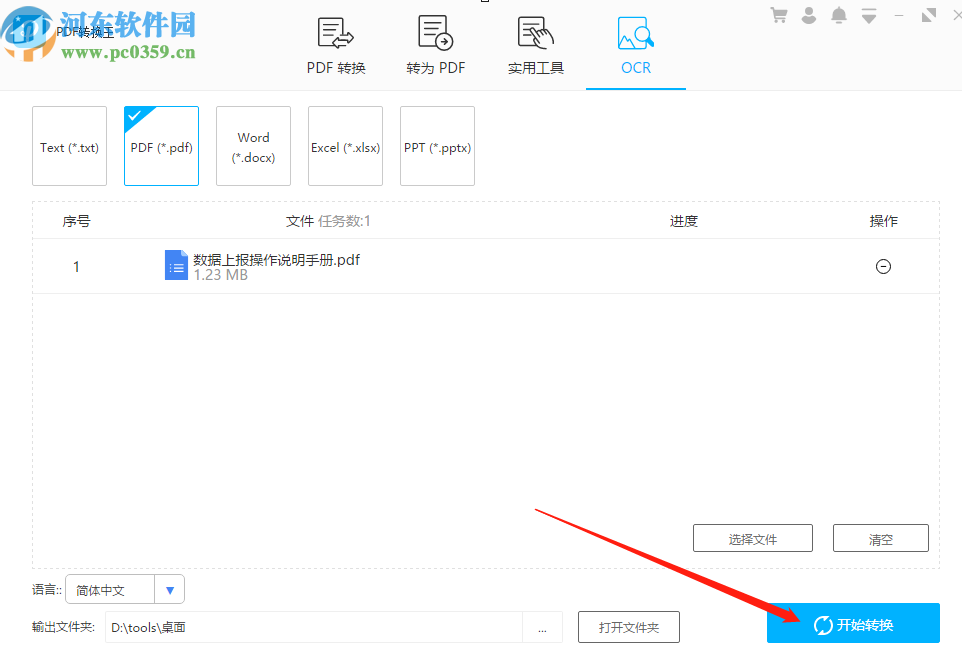Click the 1.23 MB file size text
Screen dimensions: 962x661
[221, 275]
